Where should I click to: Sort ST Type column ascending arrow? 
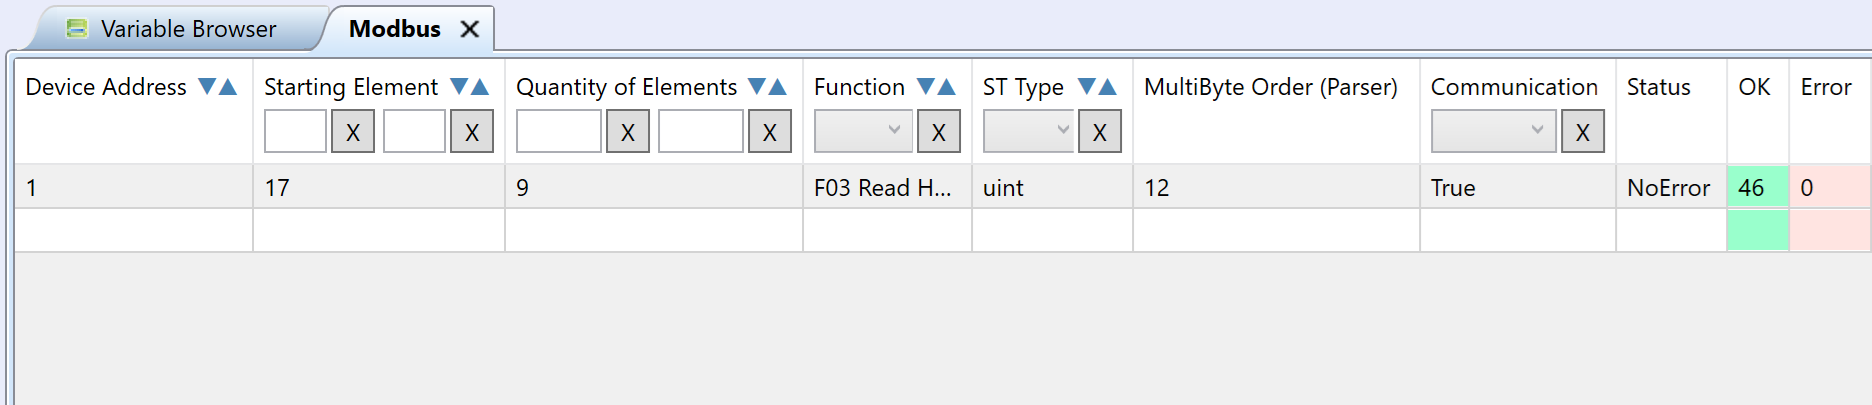click(x=1107, y=87)
